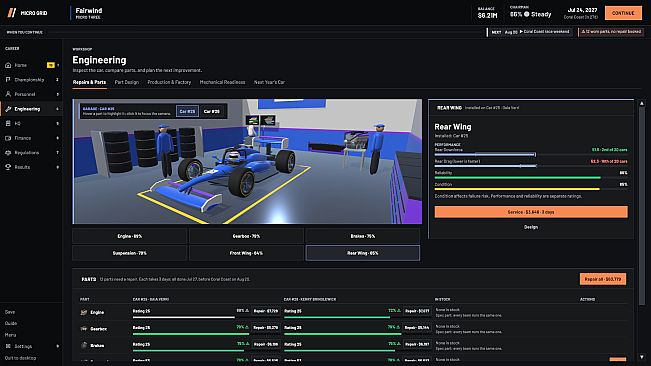
Task: Click the date Jul 24, 2027
Action: (x=582, y=10)
